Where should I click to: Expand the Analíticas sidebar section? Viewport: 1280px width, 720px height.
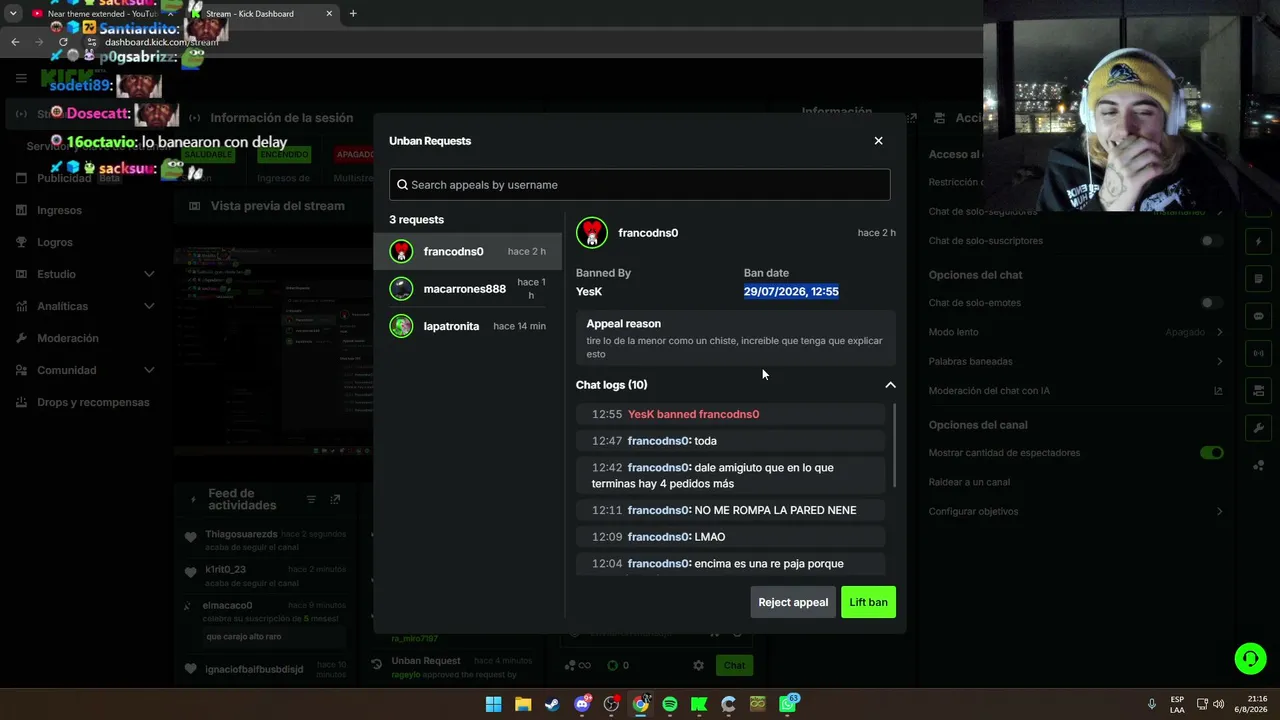149,306
